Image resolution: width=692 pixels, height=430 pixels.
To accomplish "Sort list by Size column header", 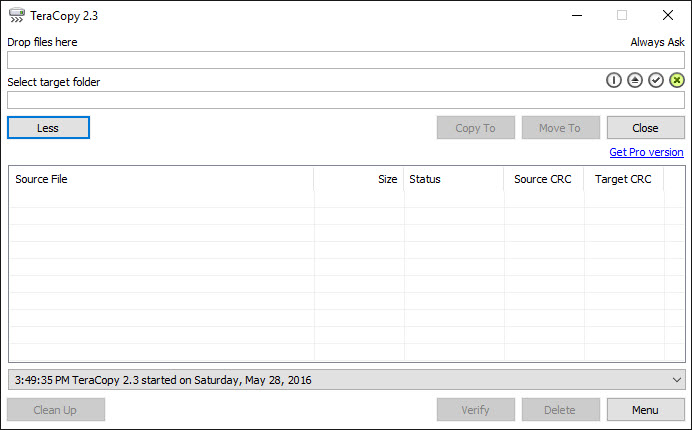I will [360, 179].
